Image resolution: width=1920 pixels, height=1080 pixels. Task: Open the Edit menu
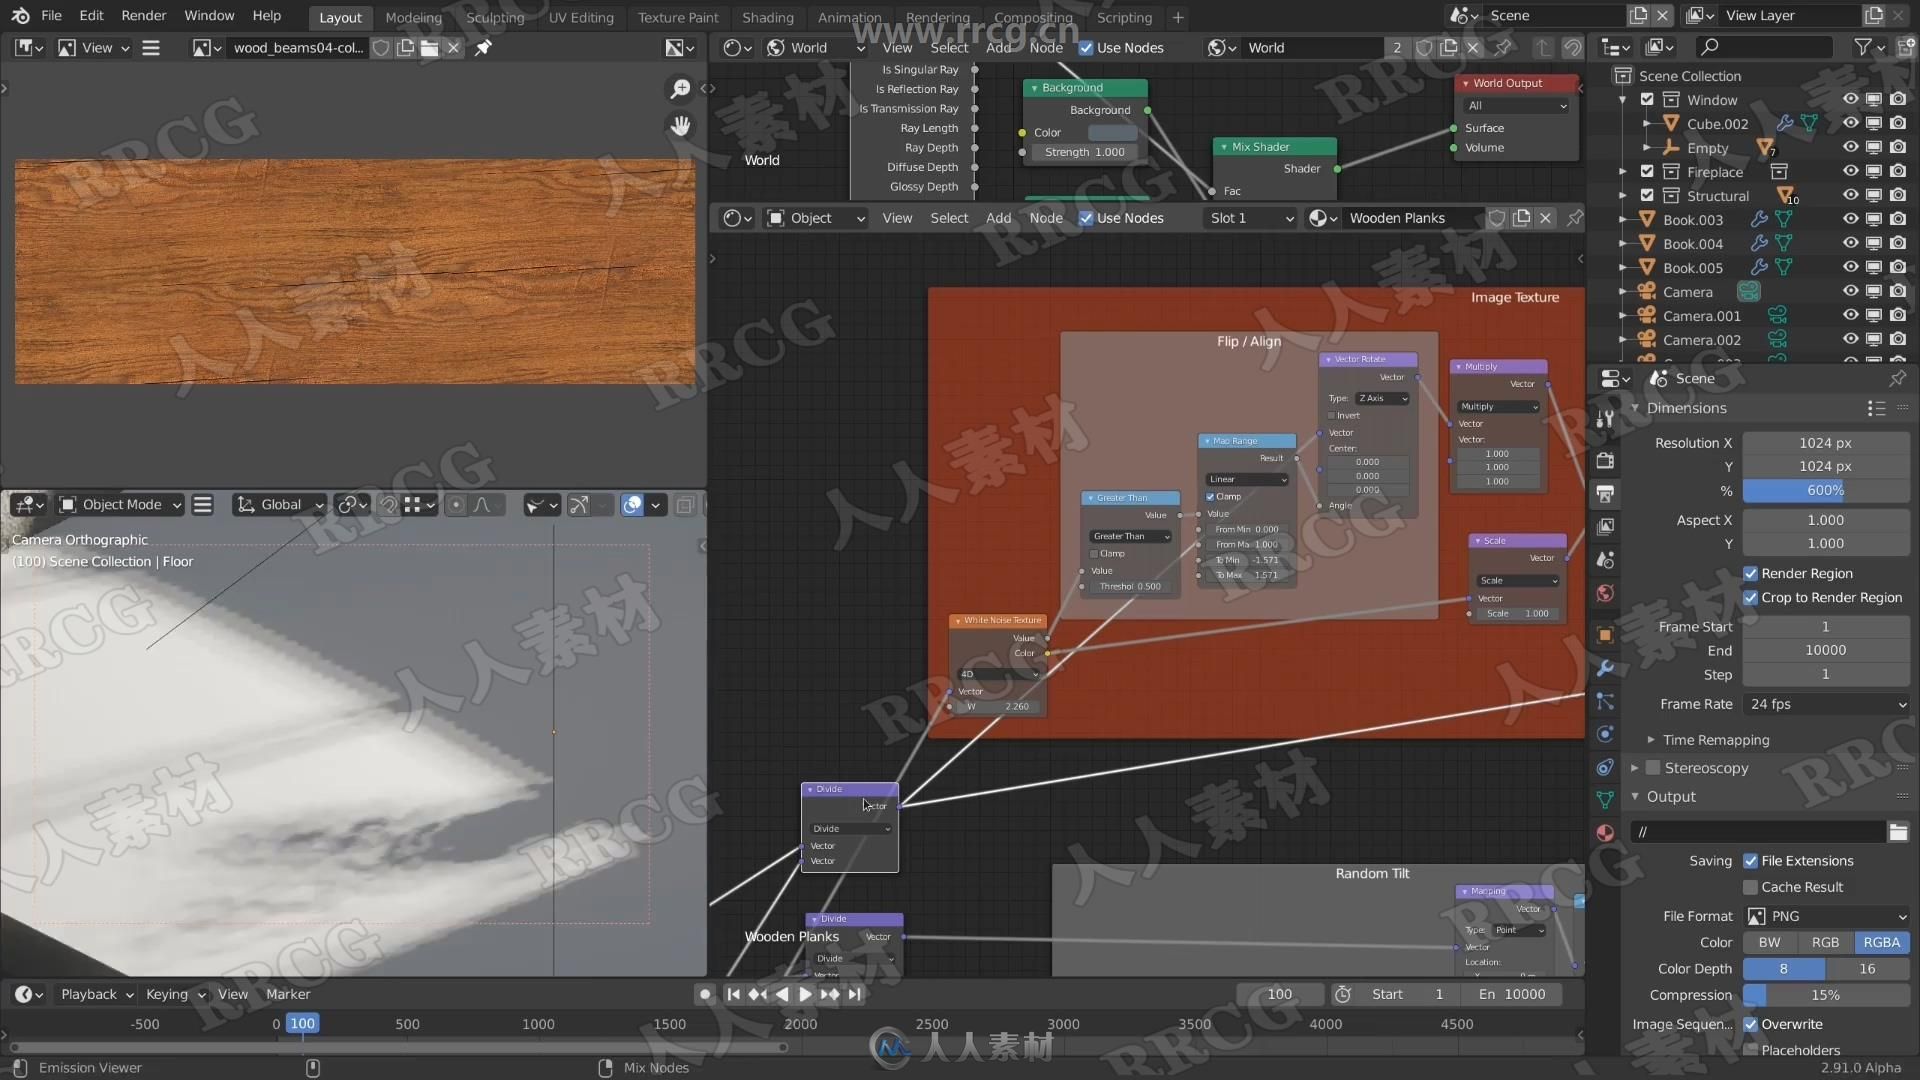click(x=91, y=16)
